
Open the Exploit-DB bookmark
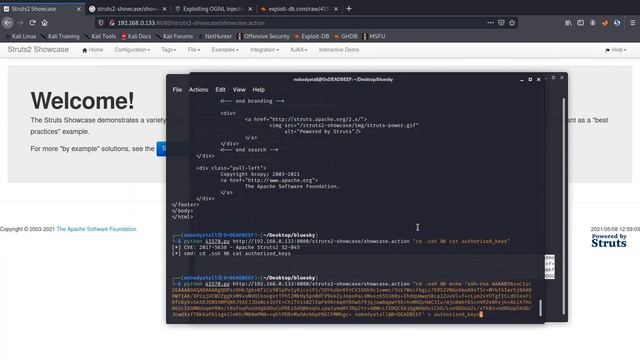(x=312, y=36)
